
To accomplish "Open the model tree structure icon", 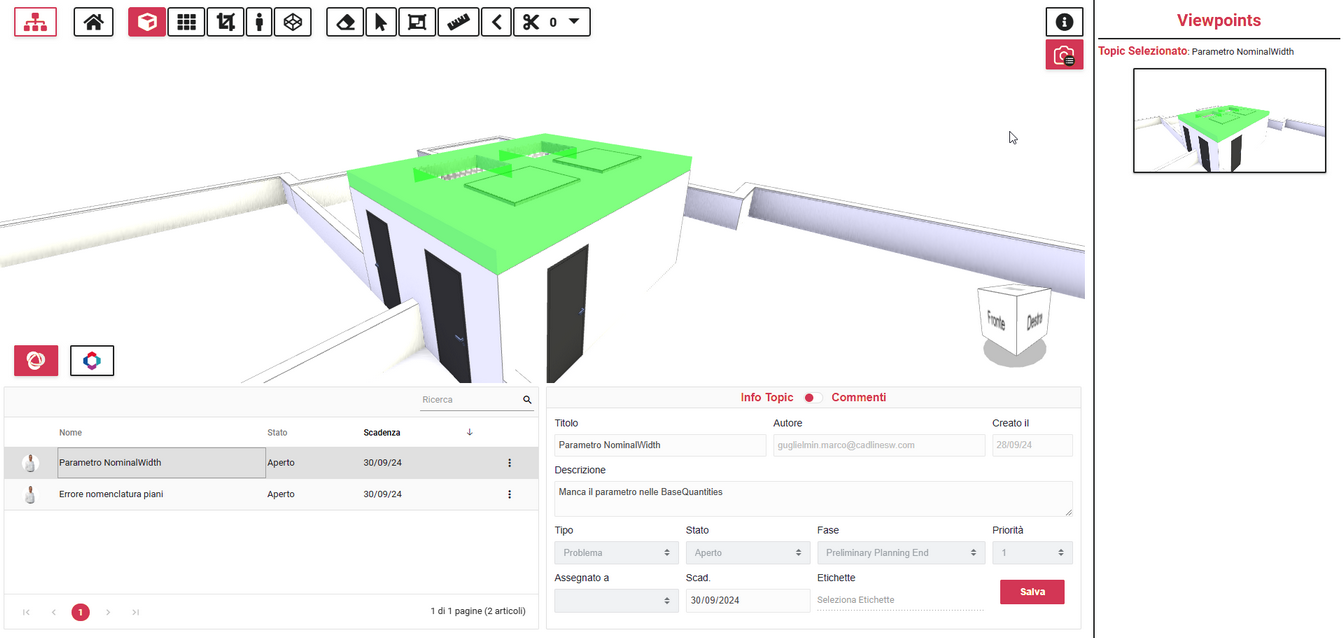I will click(35, 22).
